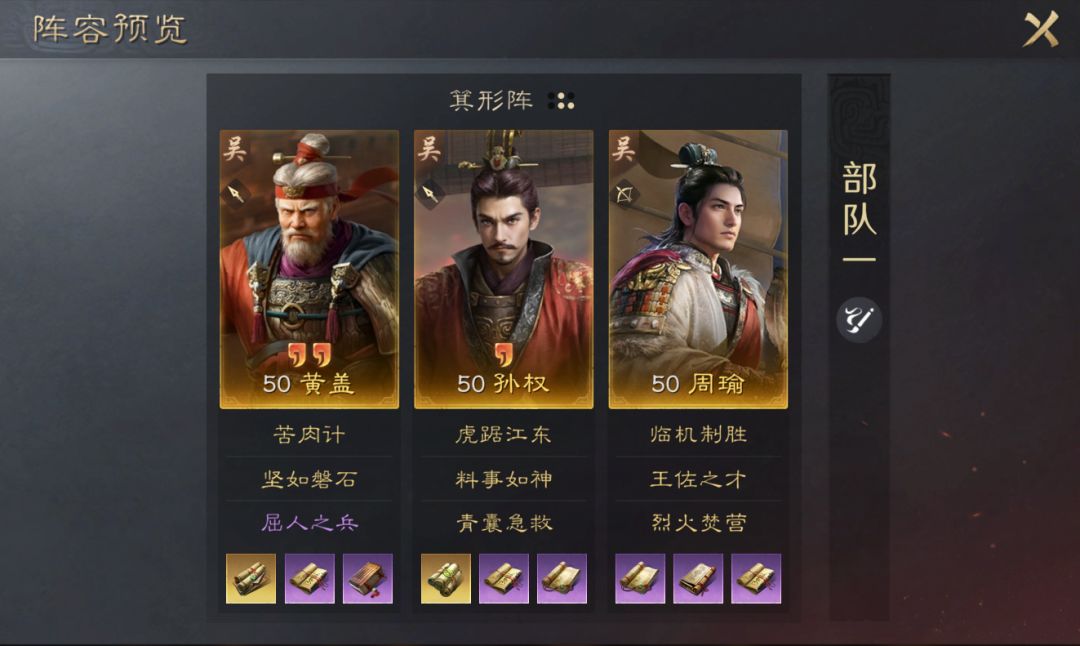Click 周瑜's middle purple book item
This screenshot has width=1080, height=646.
click(x=698, y=579)
